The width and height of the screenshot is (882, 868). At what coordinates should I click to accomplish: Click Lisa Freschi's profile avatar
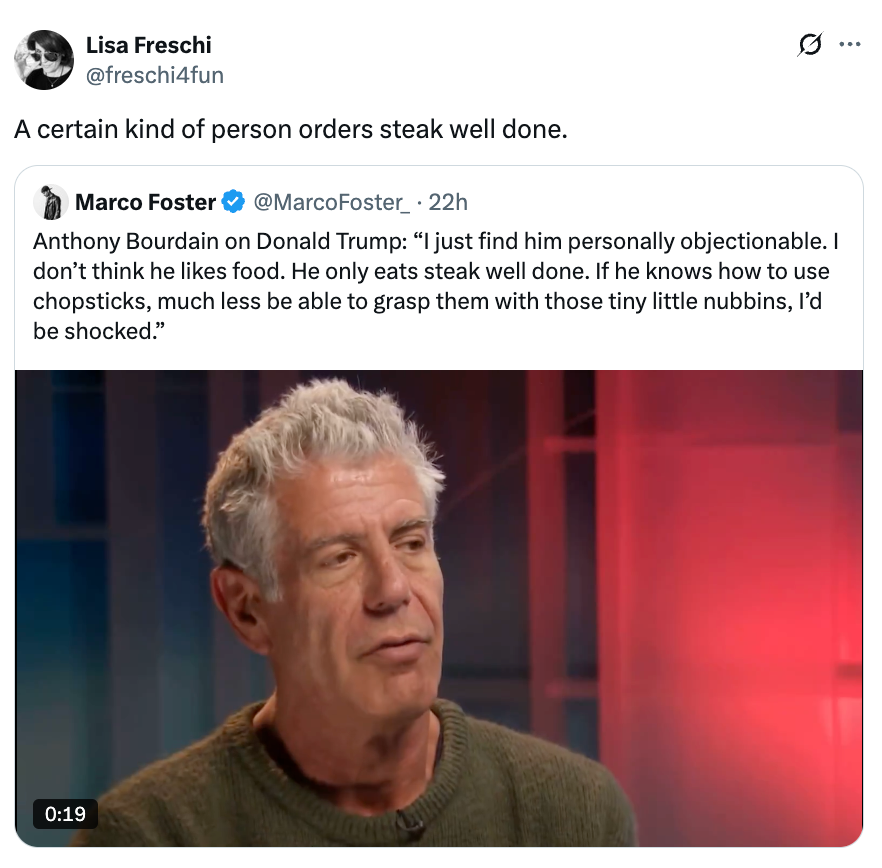(x=44, y=60)
